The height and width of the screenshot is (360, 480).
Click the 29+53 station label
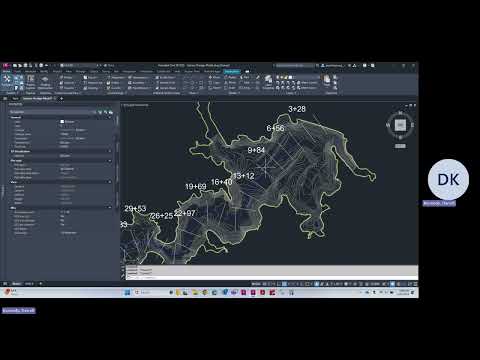click(x=135, y=209)
